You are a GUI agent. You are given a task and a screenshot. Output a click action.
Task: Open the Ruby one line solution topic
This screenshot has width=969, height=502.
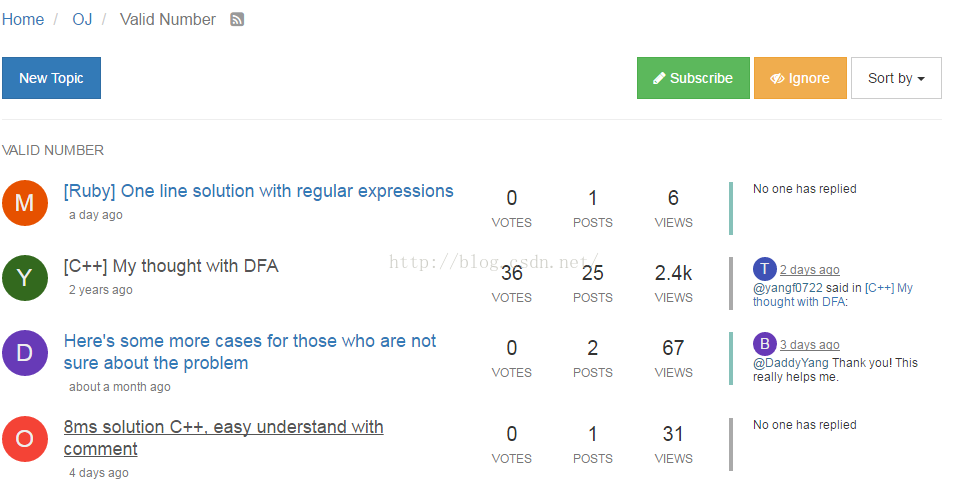[258, 191]
